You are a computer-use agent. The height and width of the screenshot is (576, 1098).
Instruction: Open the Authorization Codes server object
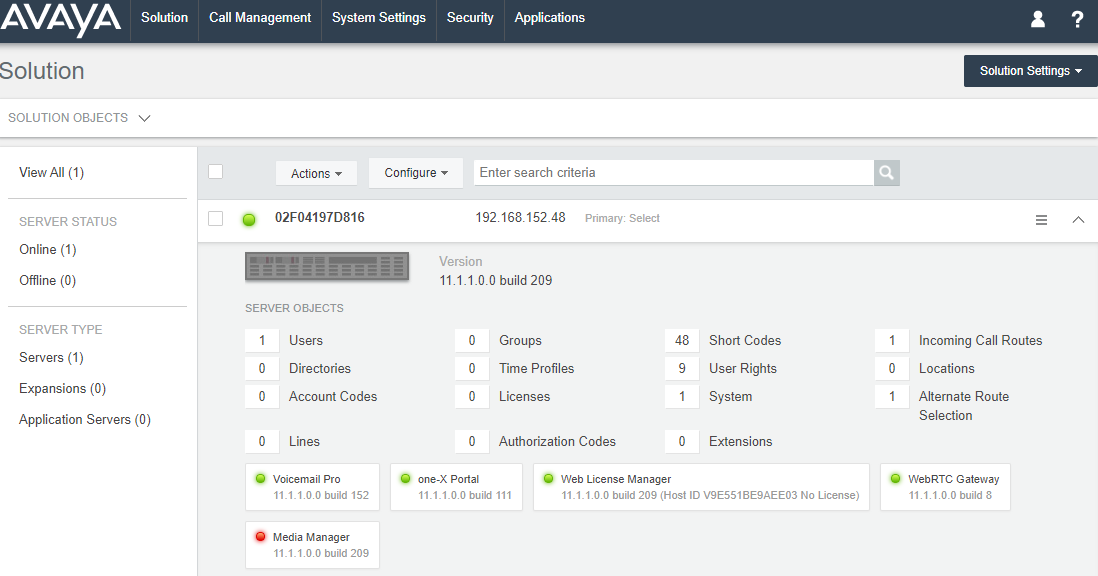tap(557, 442)
